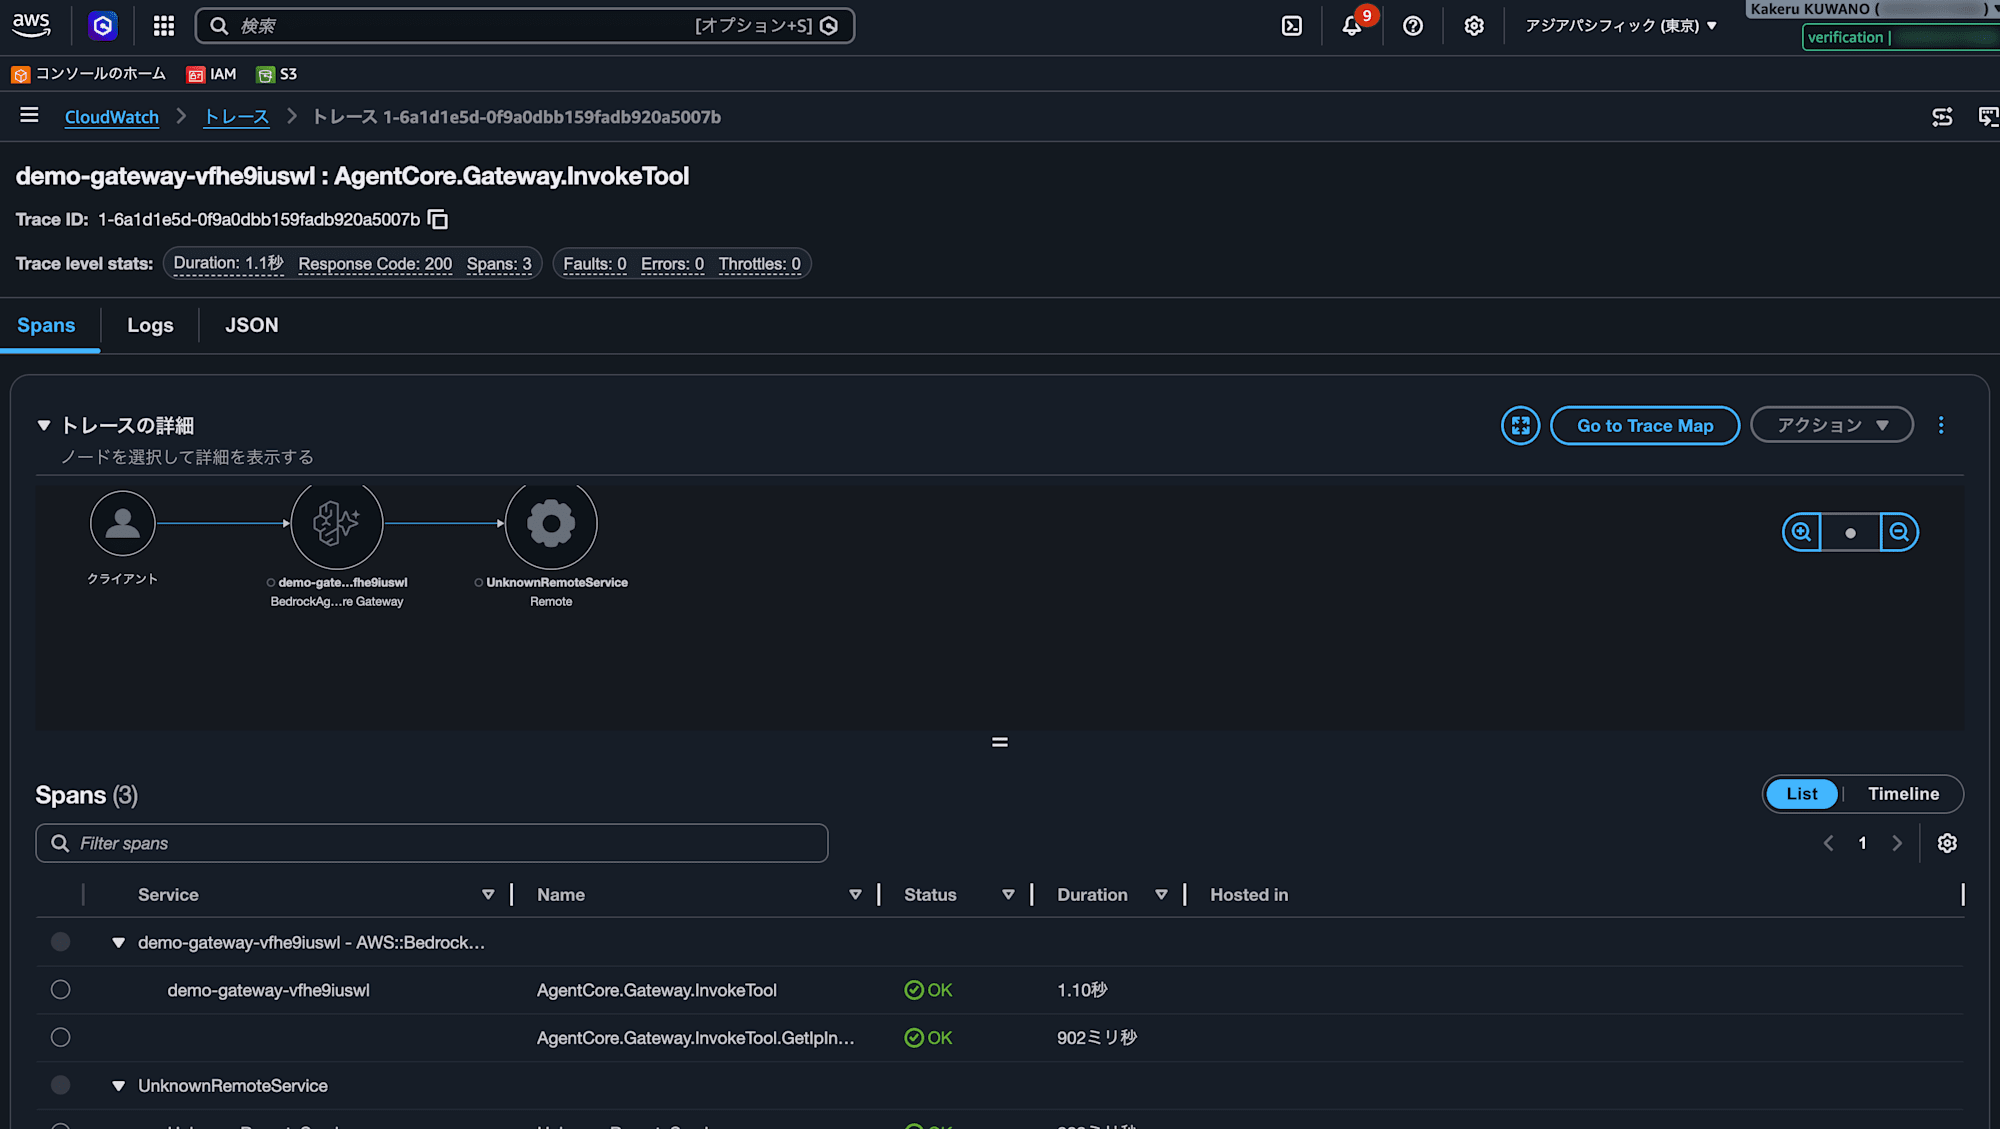Open the region selector アジアパシフィック (東京)

tap(1620, 26)
